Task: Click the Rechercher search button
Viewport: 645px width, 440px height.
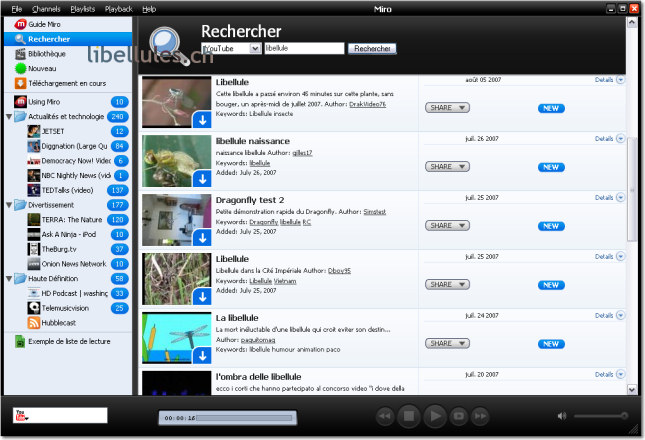Action: coord(372,49)
